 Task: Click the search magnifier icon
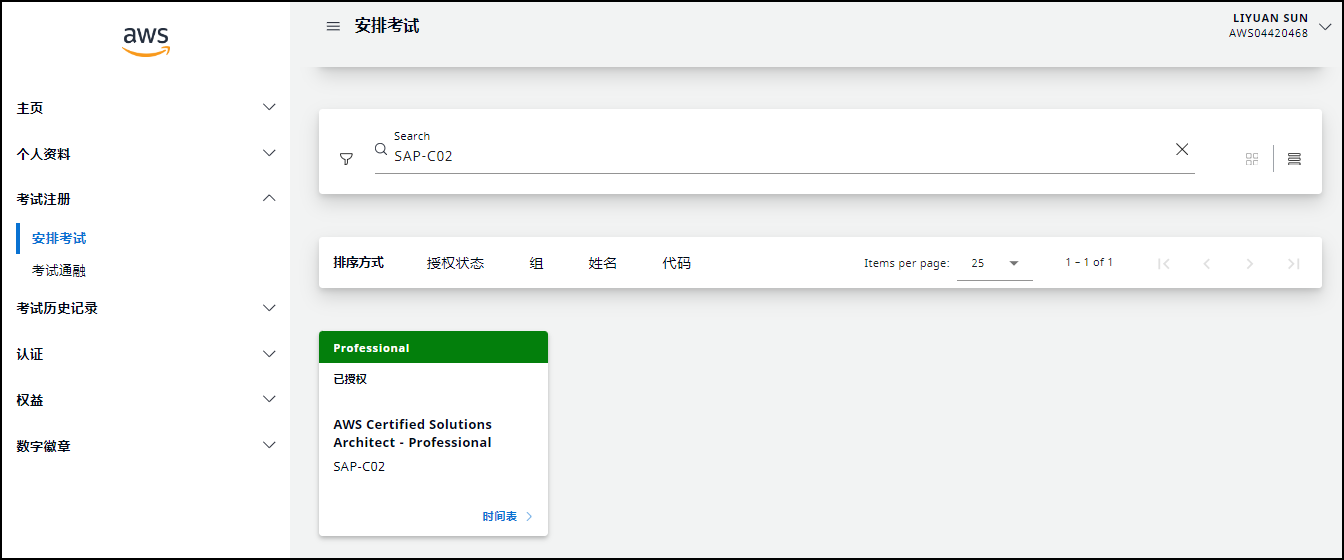click(381, 149)
